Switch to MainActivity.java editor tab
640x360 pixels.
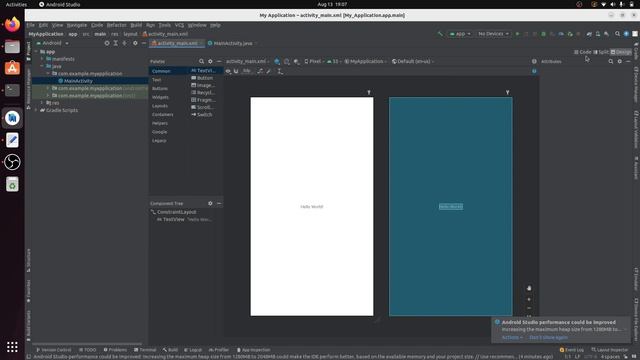pos(233,43)
